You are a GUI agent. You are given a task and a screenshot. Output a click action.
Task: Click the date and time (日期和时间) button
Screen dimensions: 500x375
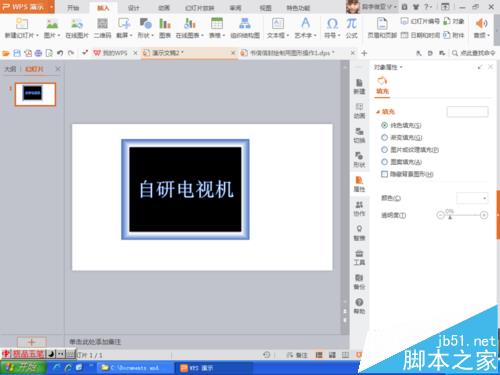coord(420,35)
